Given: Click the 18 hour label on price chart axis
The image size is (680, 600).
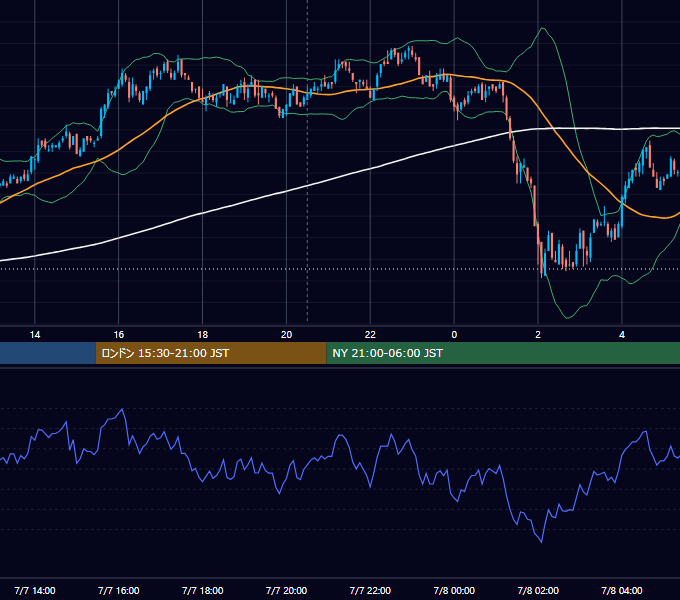Looking at the screenshot, I should [203, 335].
